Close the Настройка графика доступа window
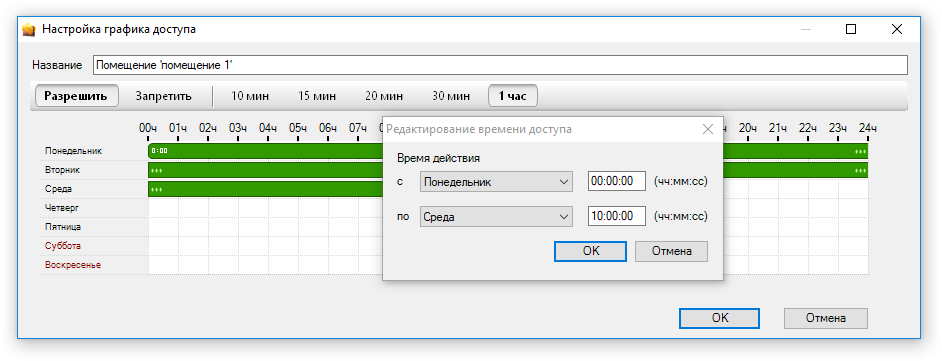Screen dimensions: 942x361 [896, 29]
